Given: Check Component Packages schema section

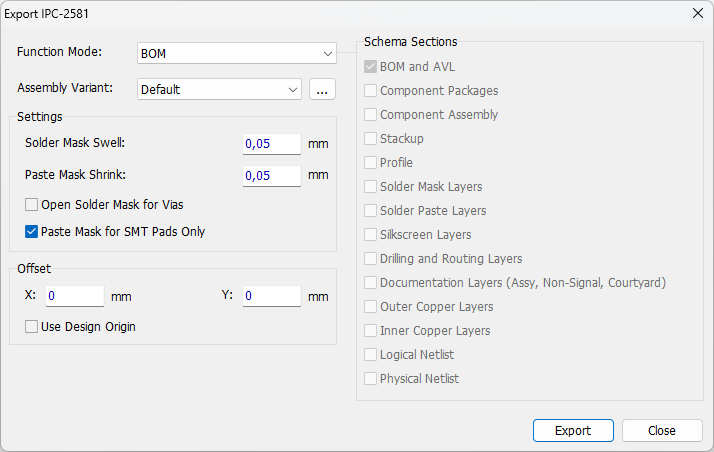Looking at the screenshot, I should pyautogui.click(x=370, y=91).
